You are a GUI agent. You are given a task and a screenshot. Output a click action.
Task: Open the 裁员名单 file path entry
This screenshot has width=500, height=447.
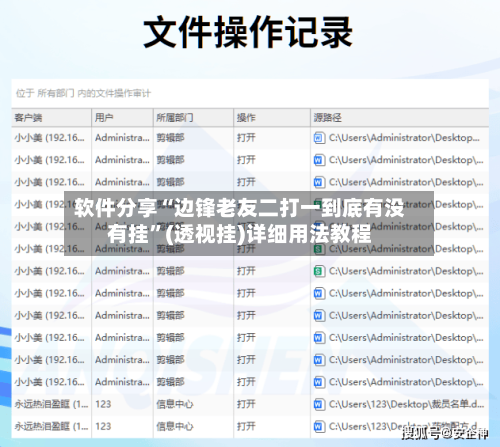(406, 404)
